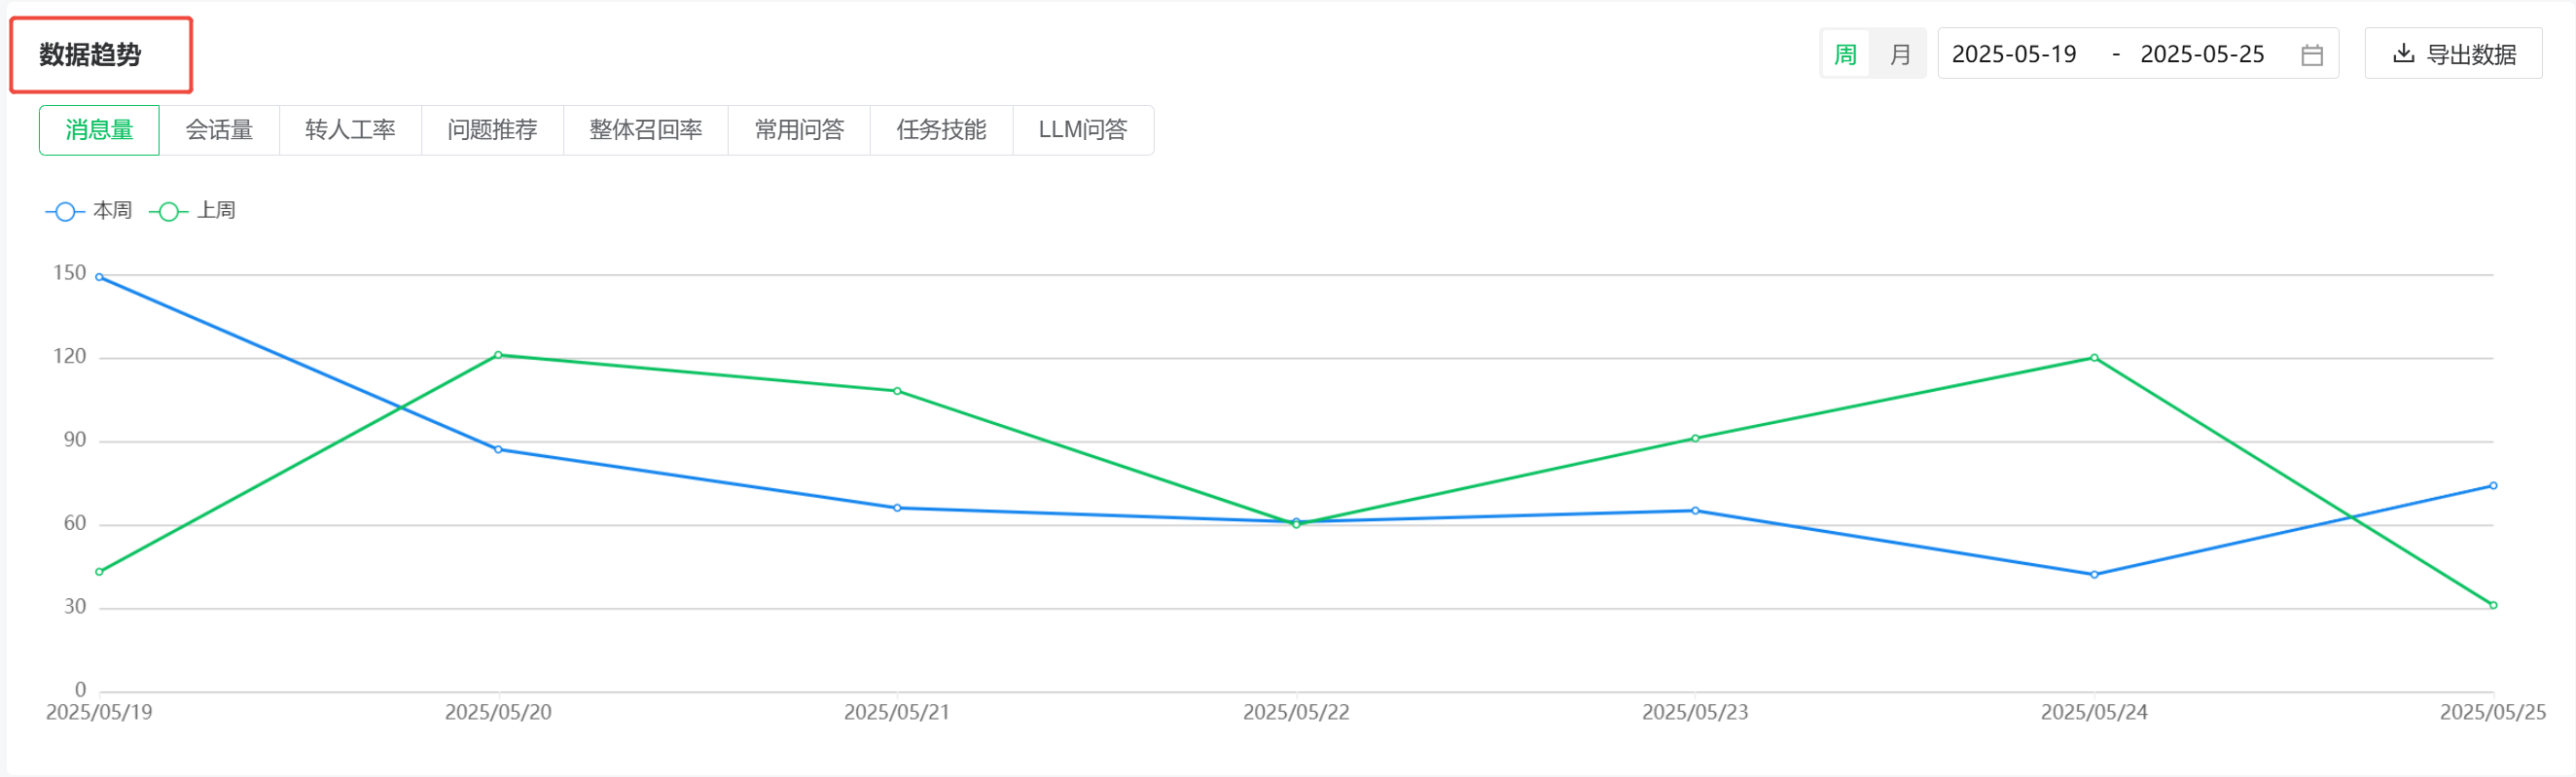The image size is (2576, 777).
Task: Switch to the 常用问答 tab
Action: tap(799, 130)
